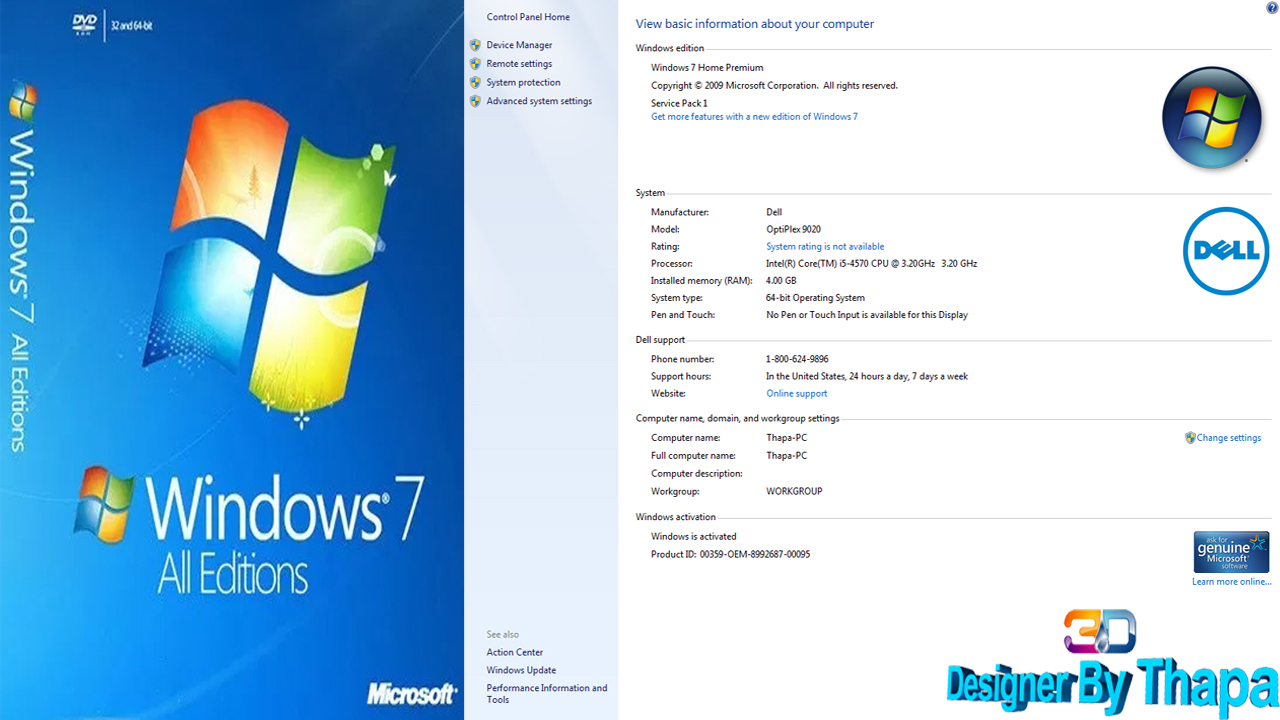Image resolution: width=1280 pixels, height=720 pixels.
Task: Open the Online support website link
Action: [796, 394]
